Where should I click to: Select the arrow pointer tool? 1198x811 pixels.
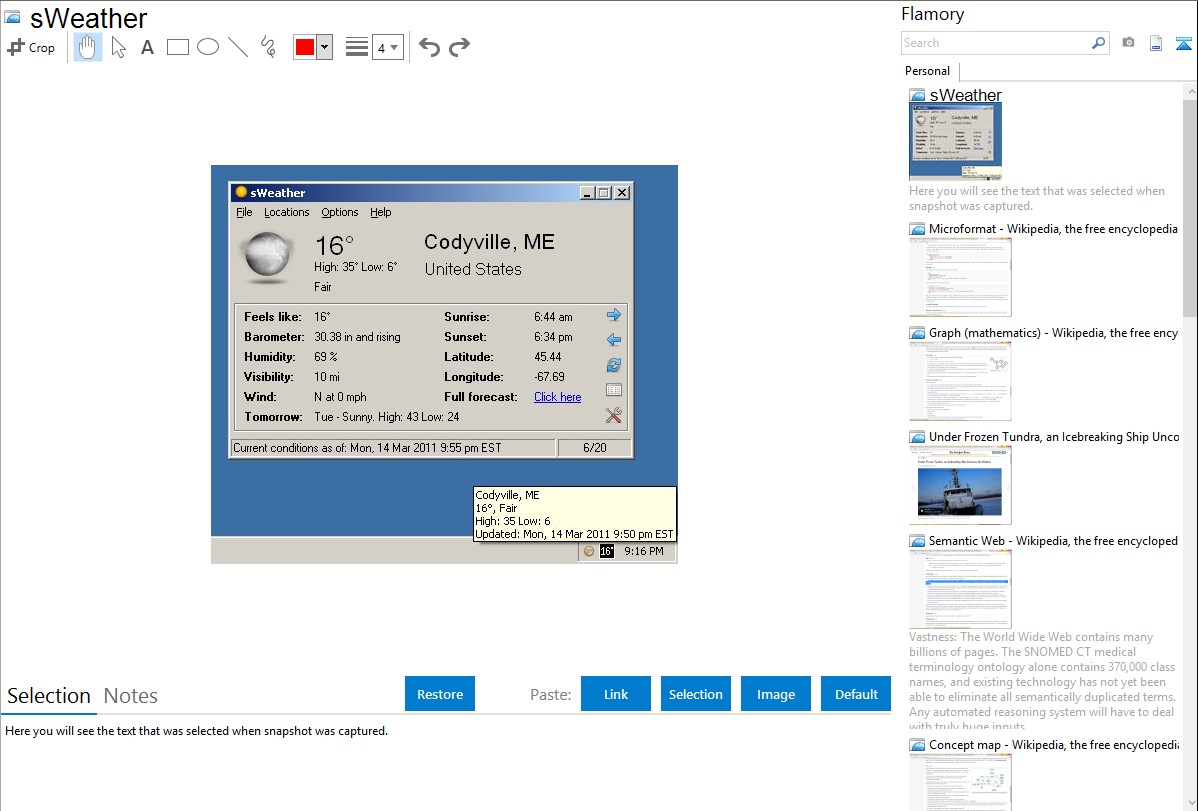pos(118,47)
